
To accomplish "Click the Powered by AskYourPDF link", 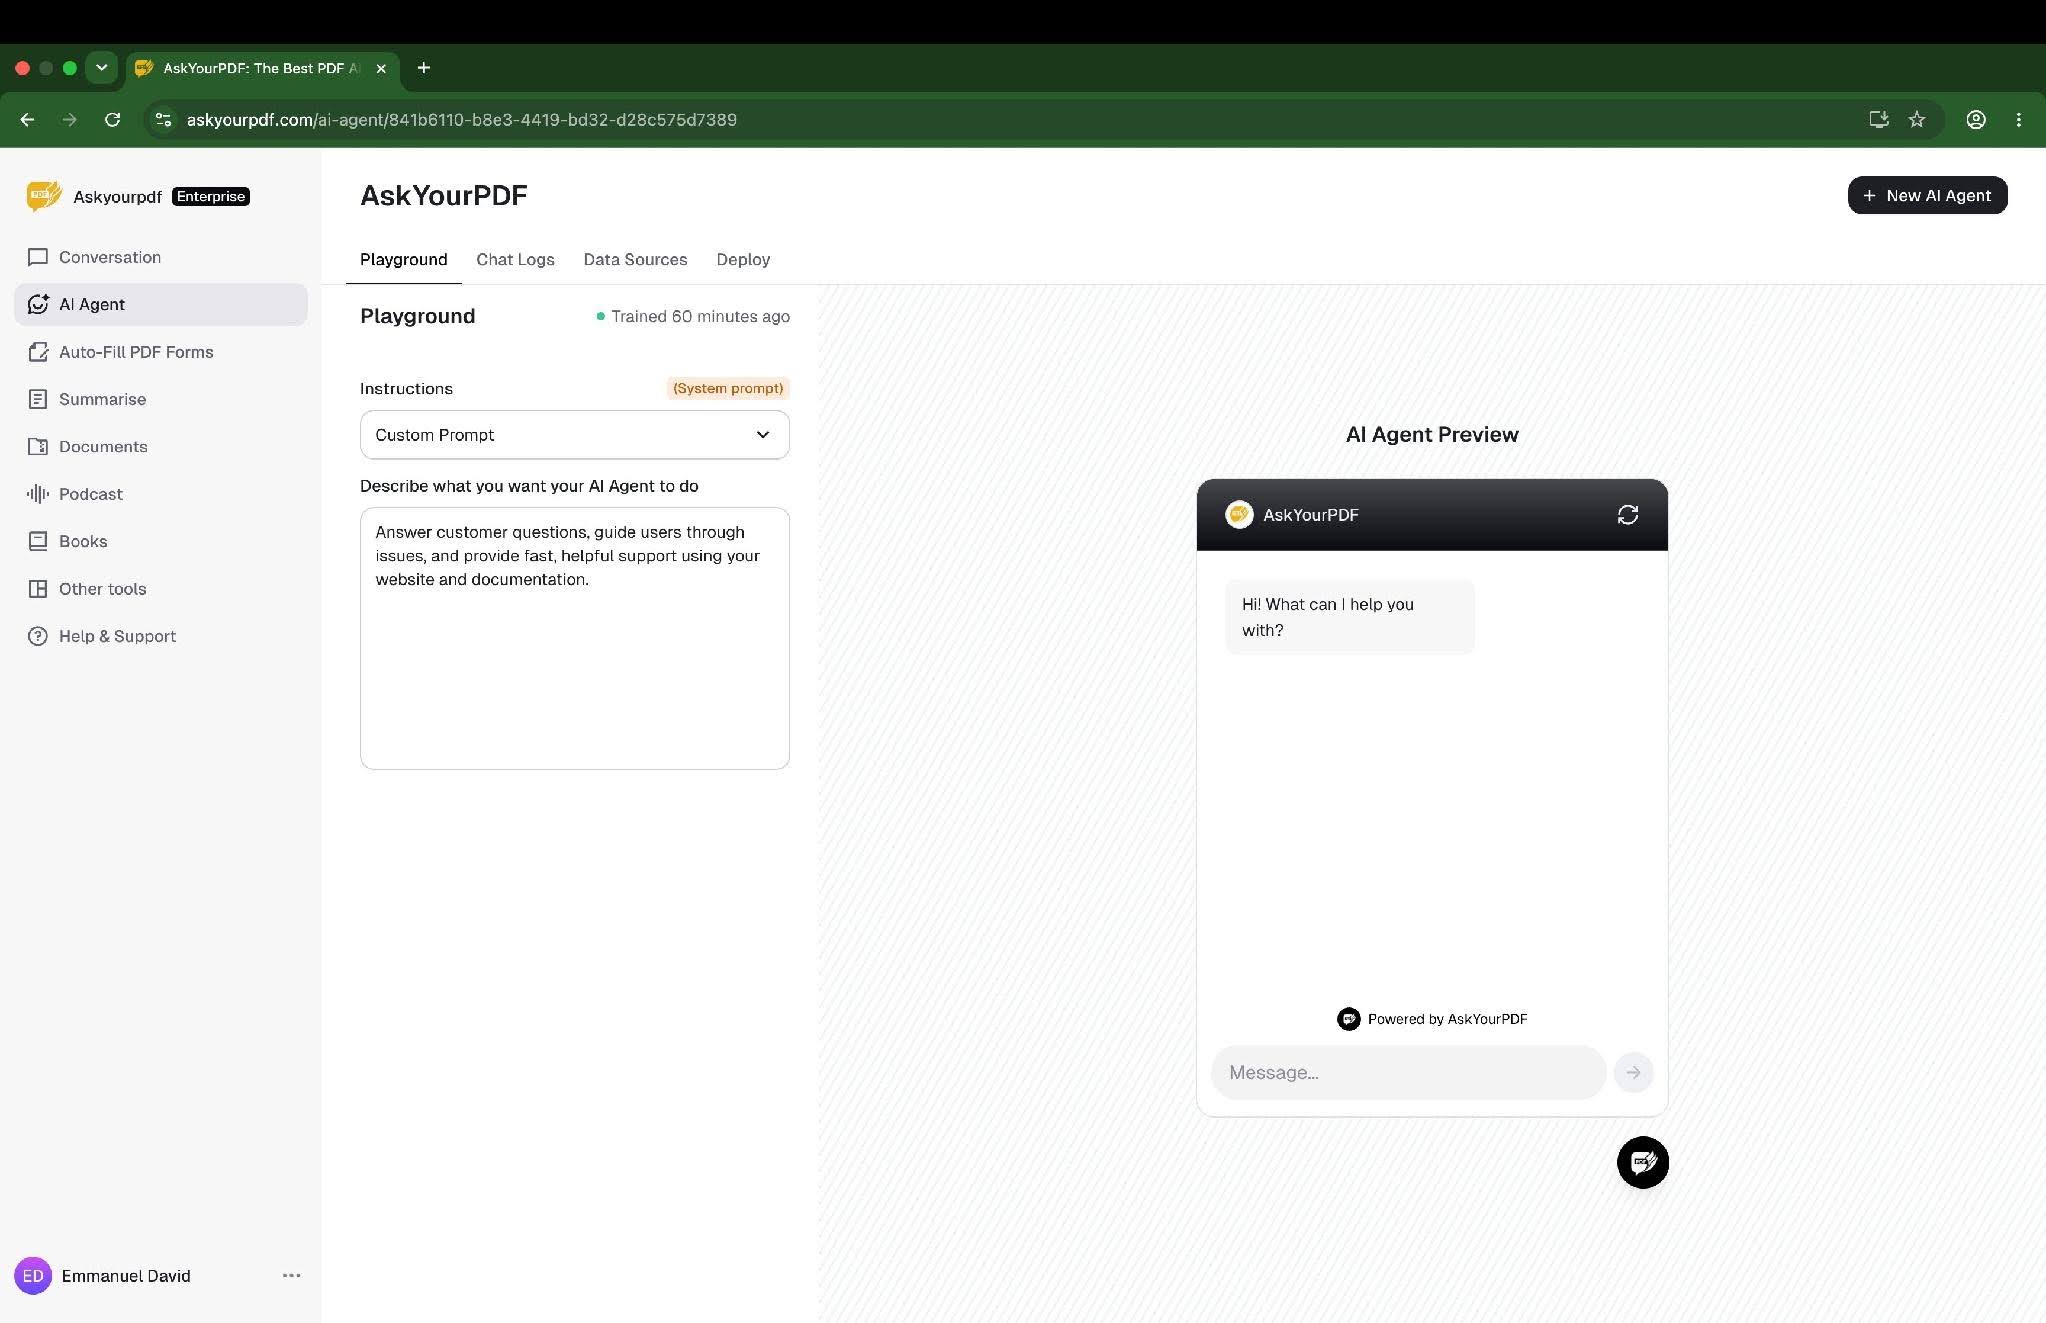I will (x=1432, y=1019).
